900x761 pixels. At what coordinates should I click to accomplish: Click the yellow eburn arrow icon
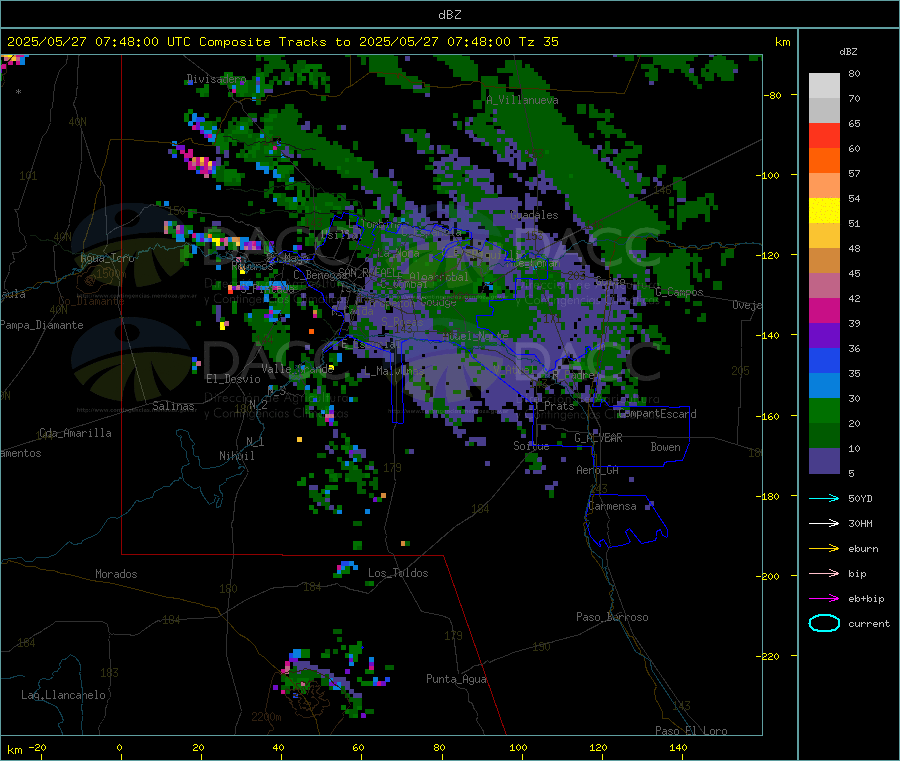tap(824, 548)
